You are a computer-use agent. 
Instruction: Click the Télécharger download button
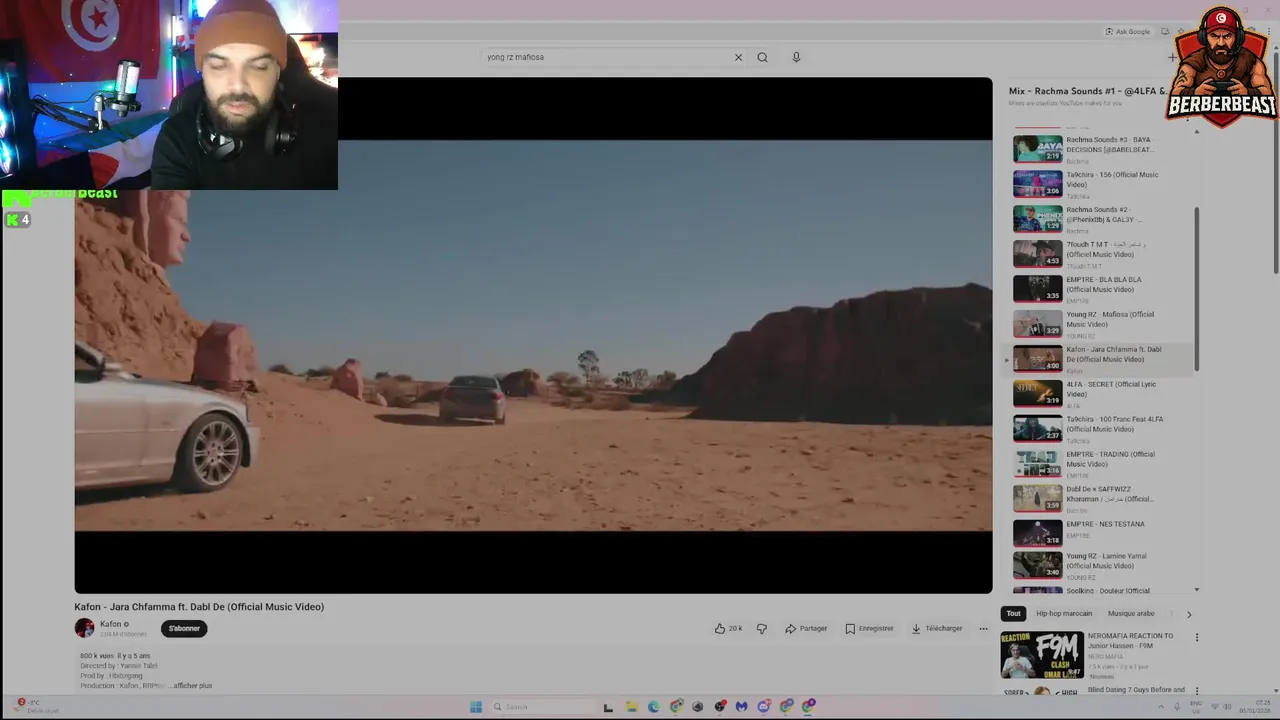coord(937,629)
